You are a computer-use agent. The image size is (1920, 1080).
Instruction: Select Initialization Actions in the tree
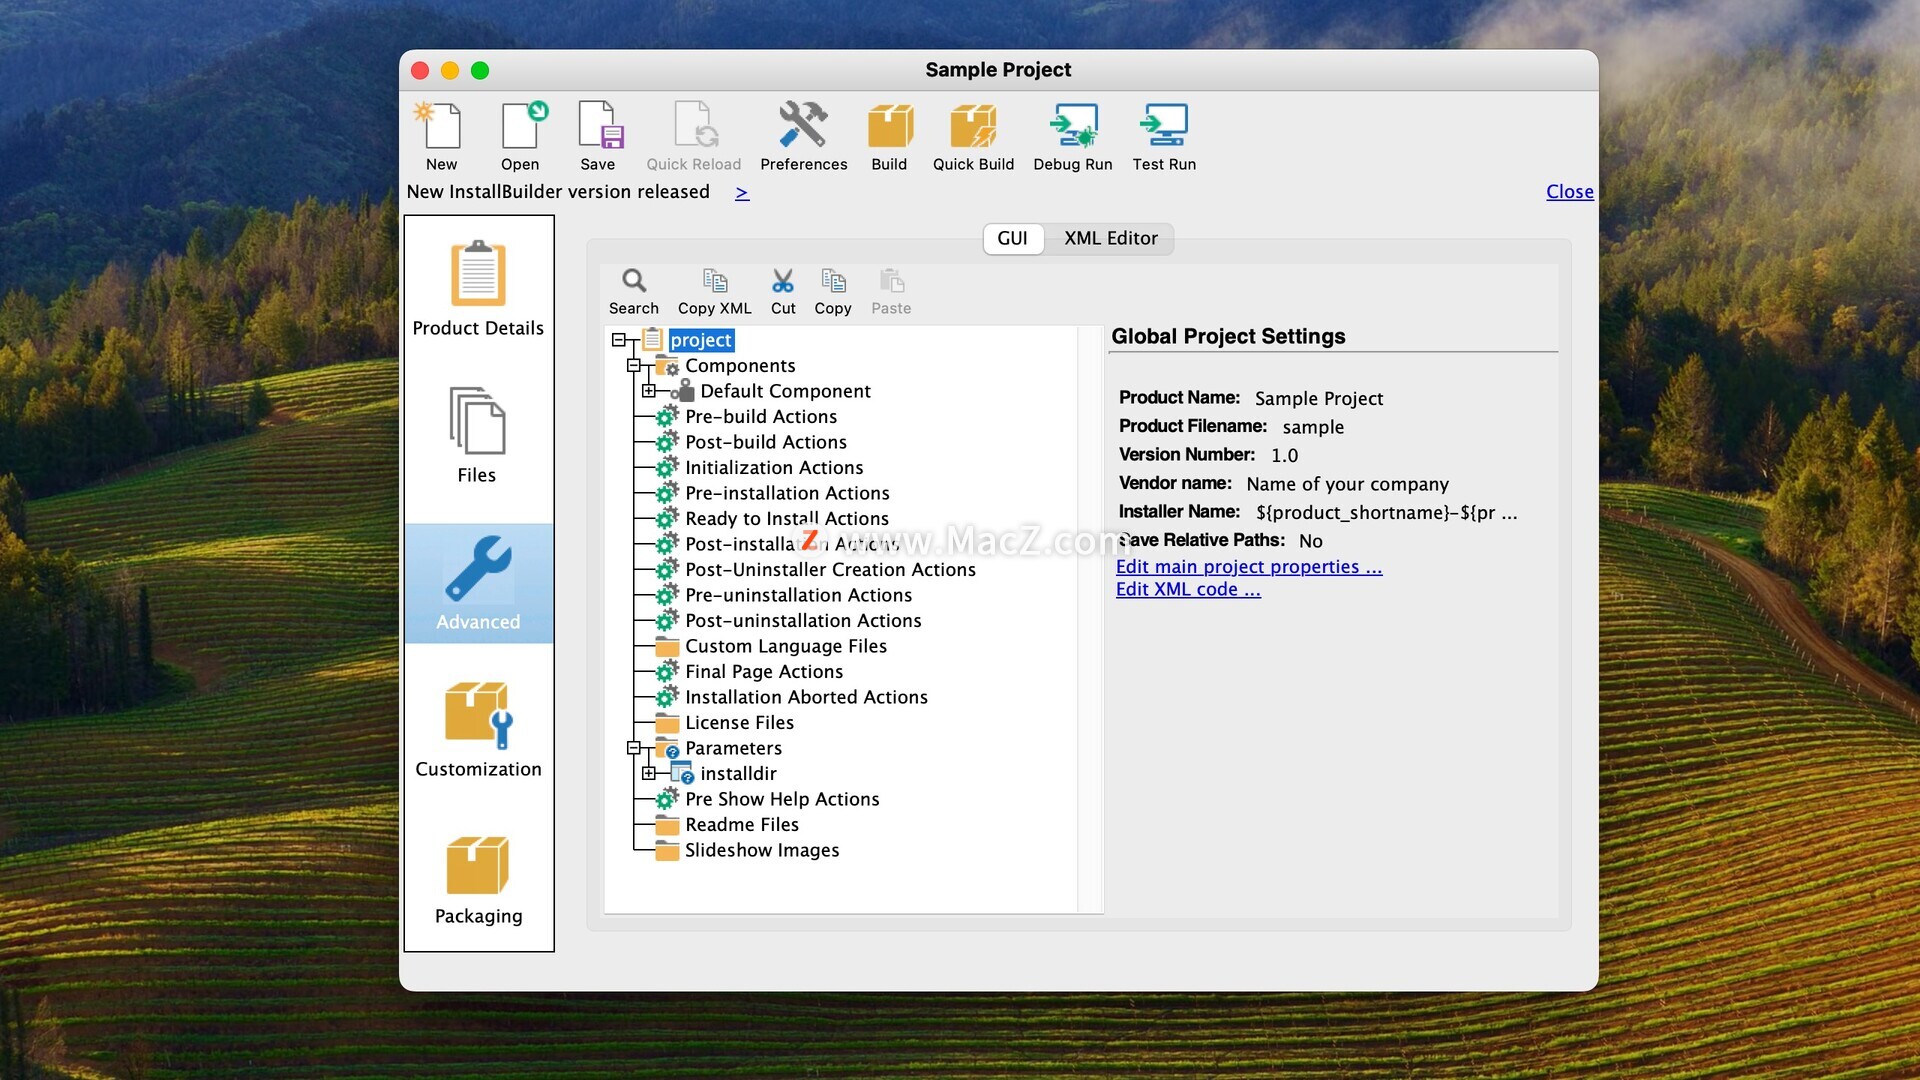[774, 468]
